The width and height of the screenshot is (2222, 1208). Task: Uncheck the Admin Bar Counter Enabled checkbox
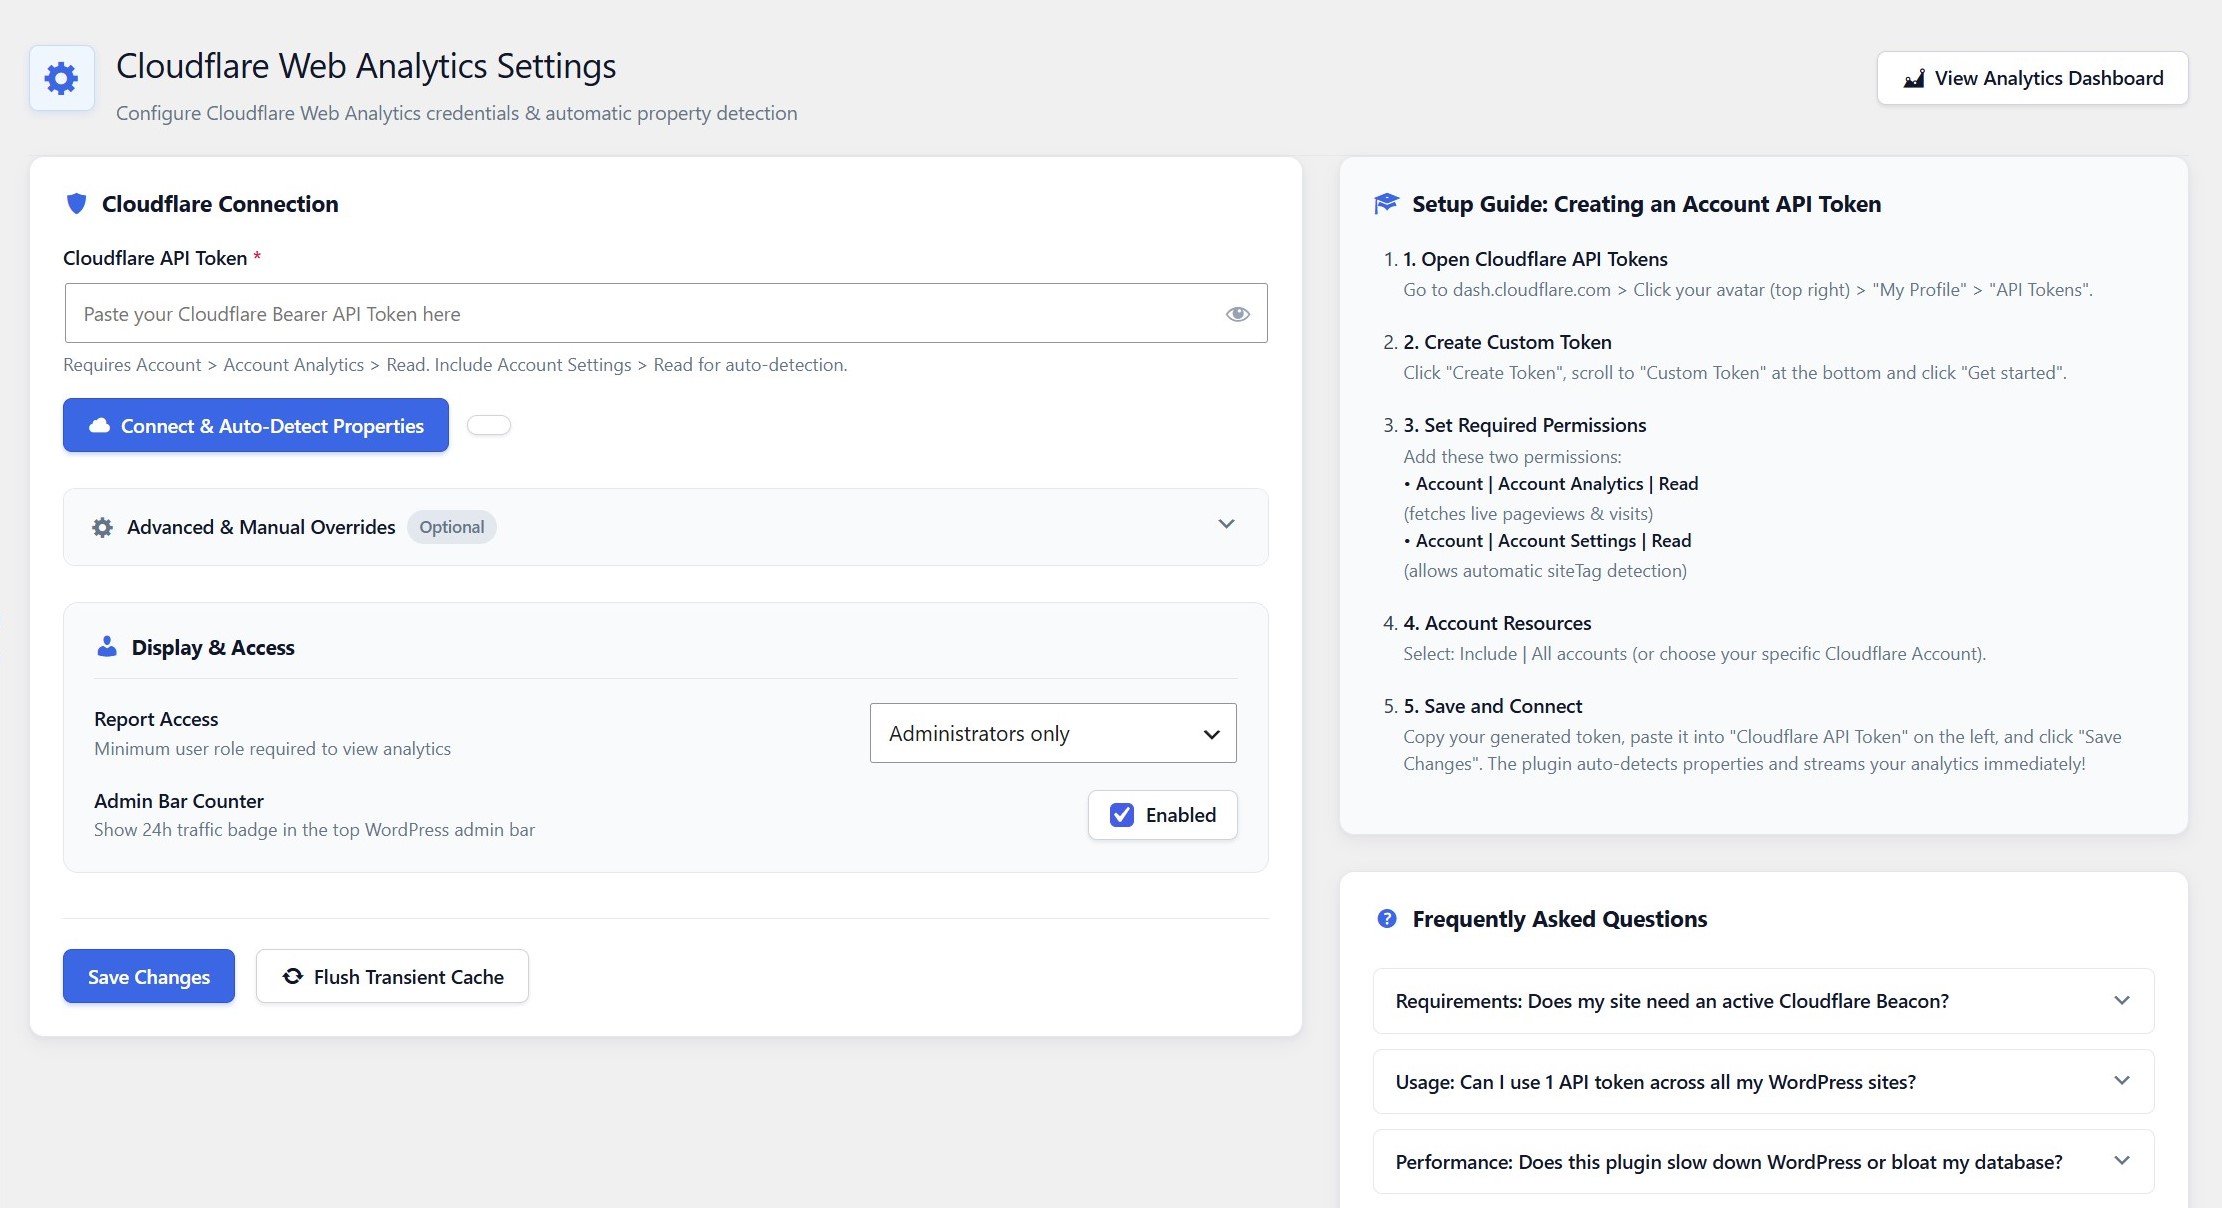1122,815
